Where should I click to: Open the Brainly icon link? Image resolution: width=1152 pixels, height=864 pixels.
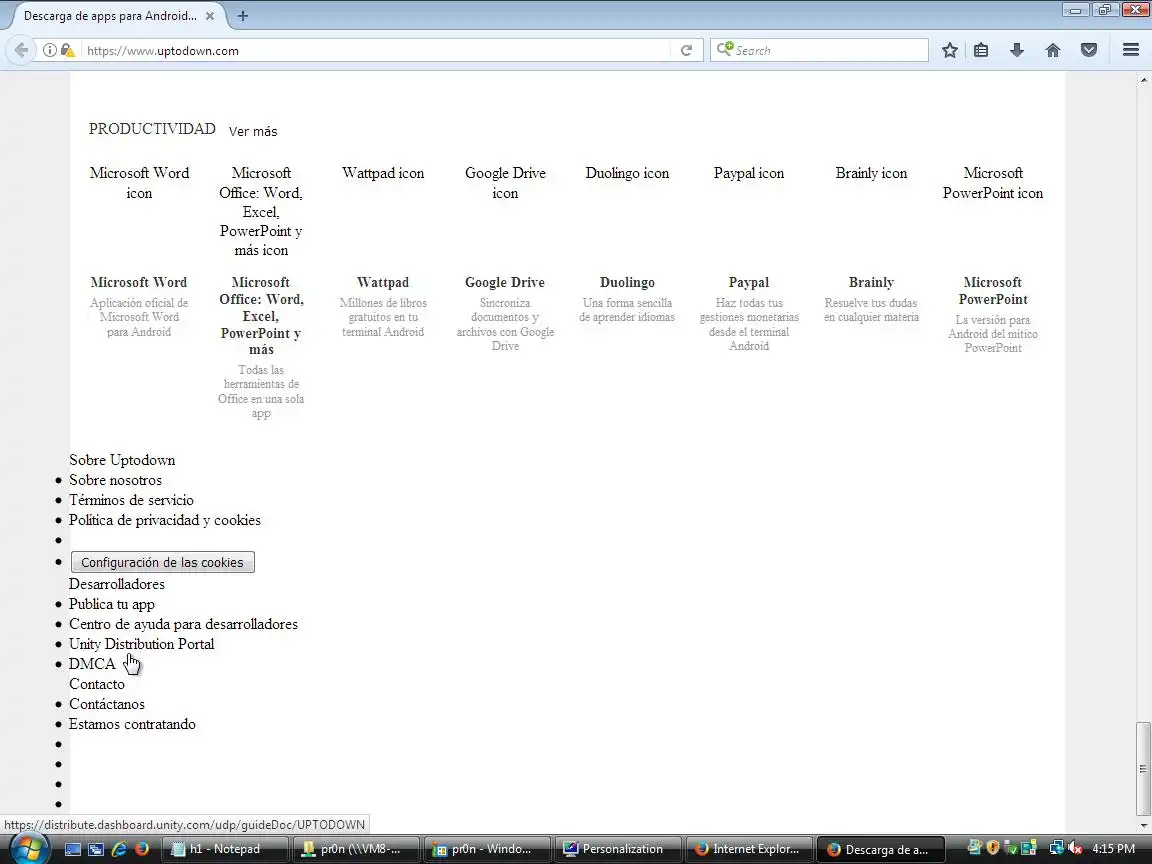pyautogui.click(x=871, y=173)
